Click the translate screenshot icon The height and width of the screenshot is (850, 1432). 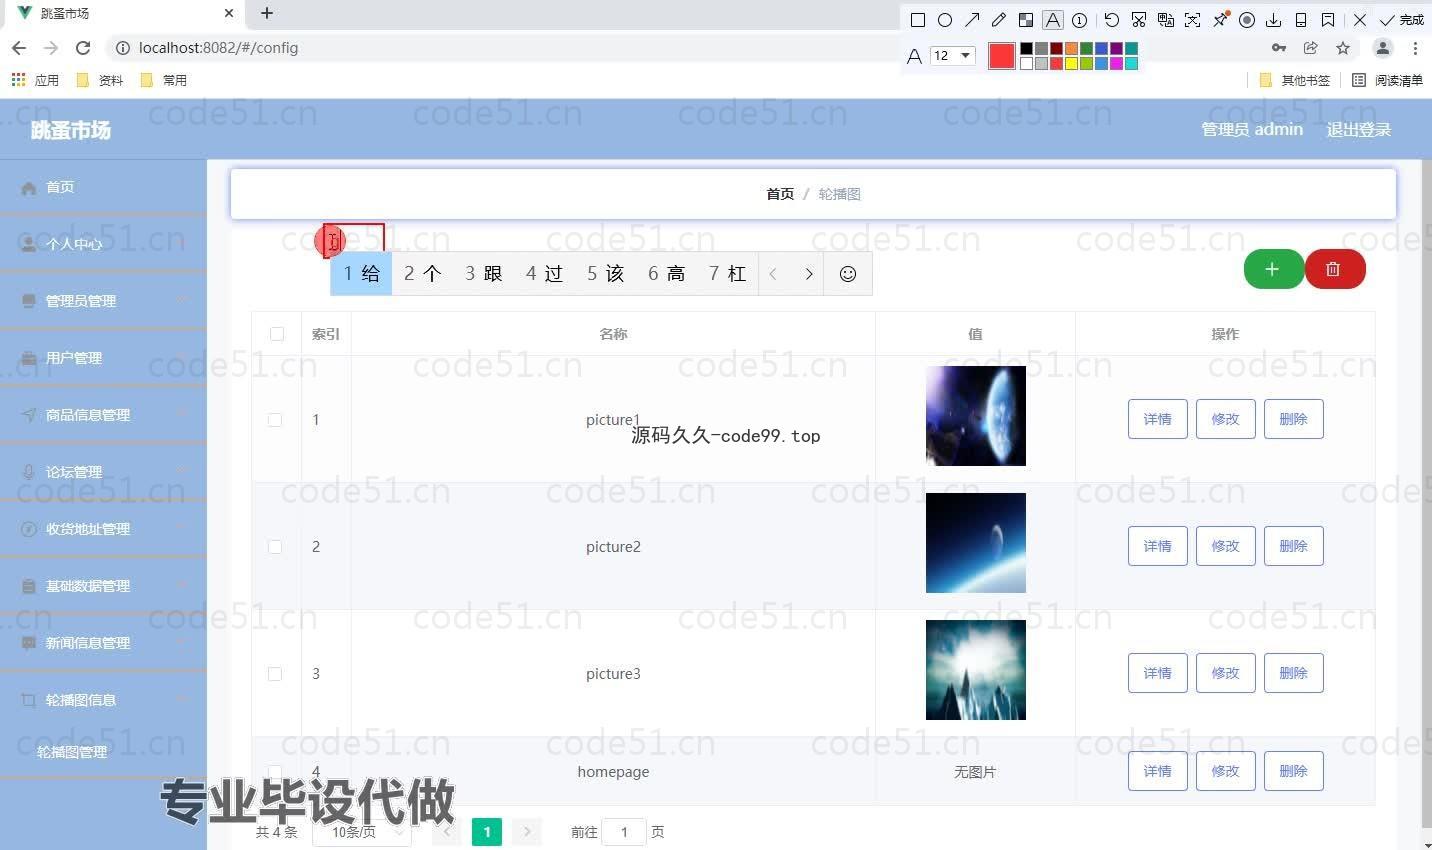click(x=1166, y=20)
